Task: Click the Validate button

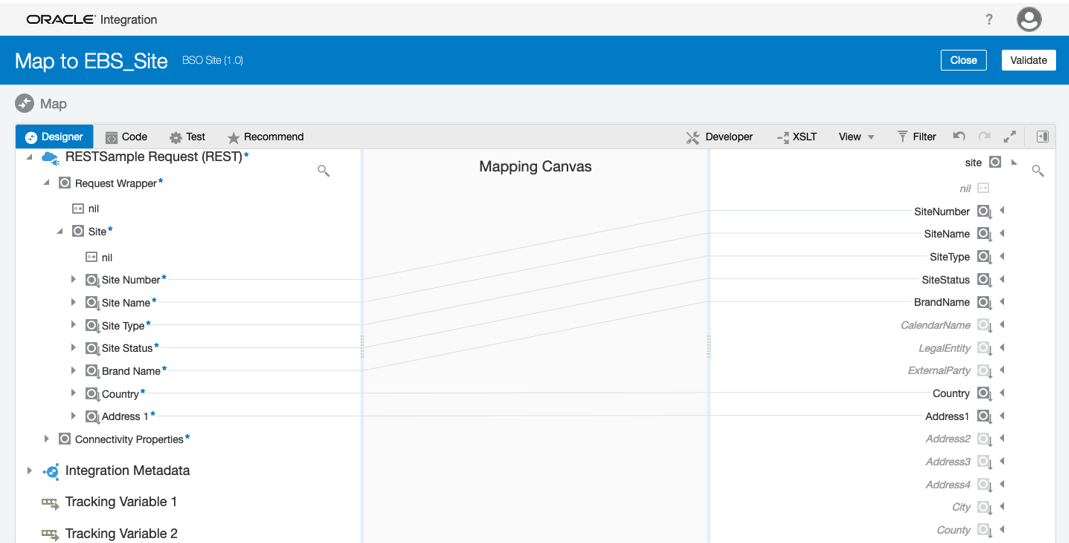Action: click(x=1028, y=60)
